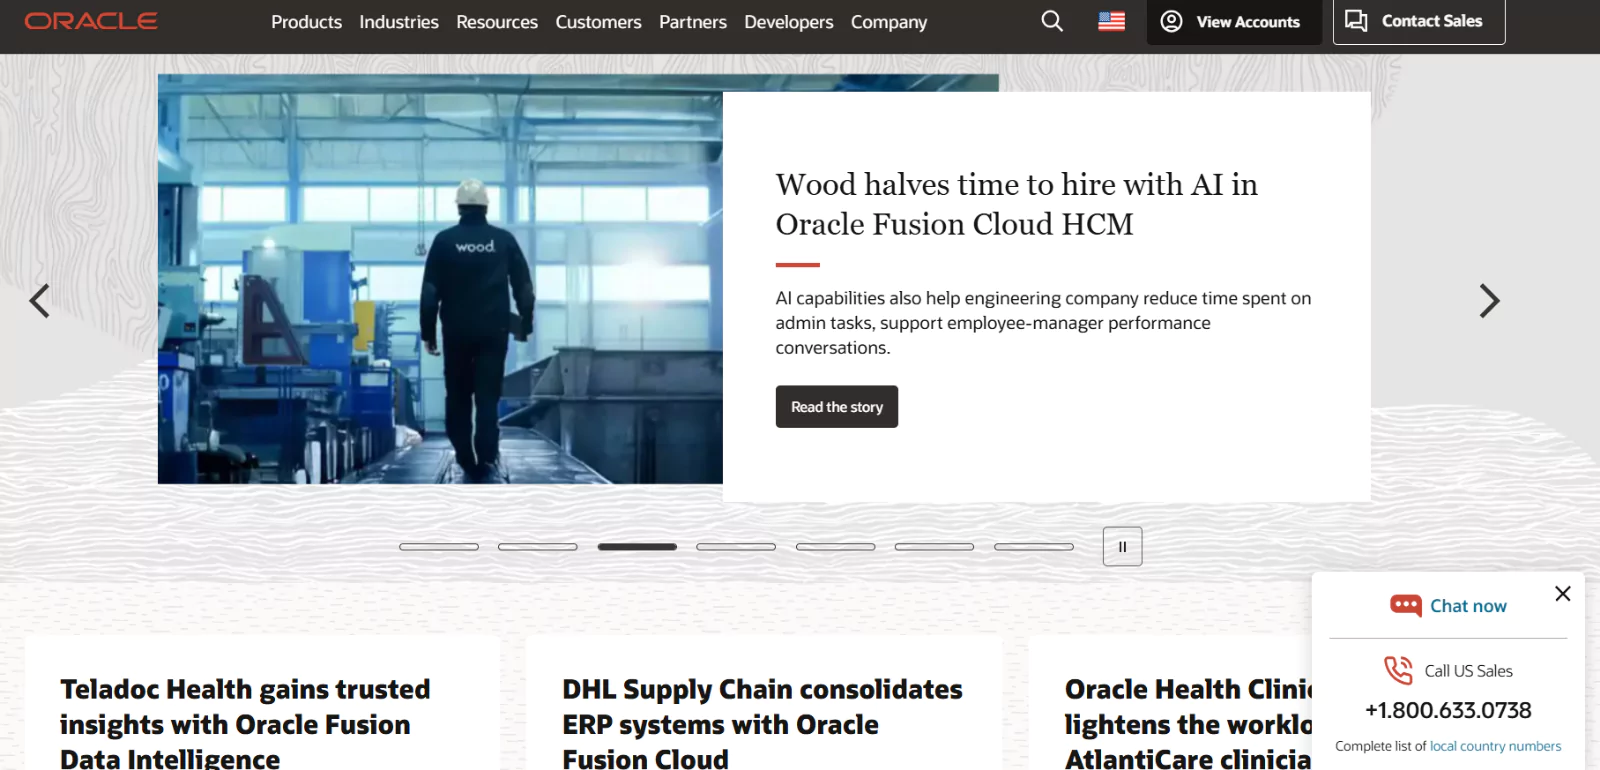Click the user profile icon in View Accounts

pyautogui.click(x=1171, y=21)
